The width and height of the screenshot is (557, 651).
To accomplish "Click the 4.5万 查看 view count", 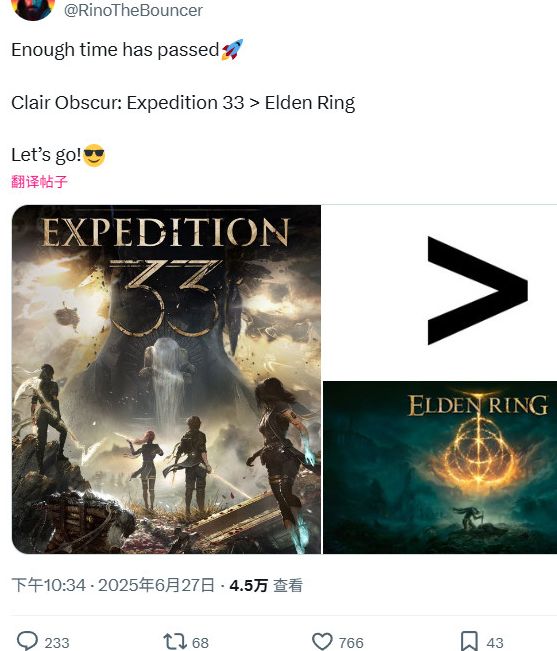I will 266,585.
